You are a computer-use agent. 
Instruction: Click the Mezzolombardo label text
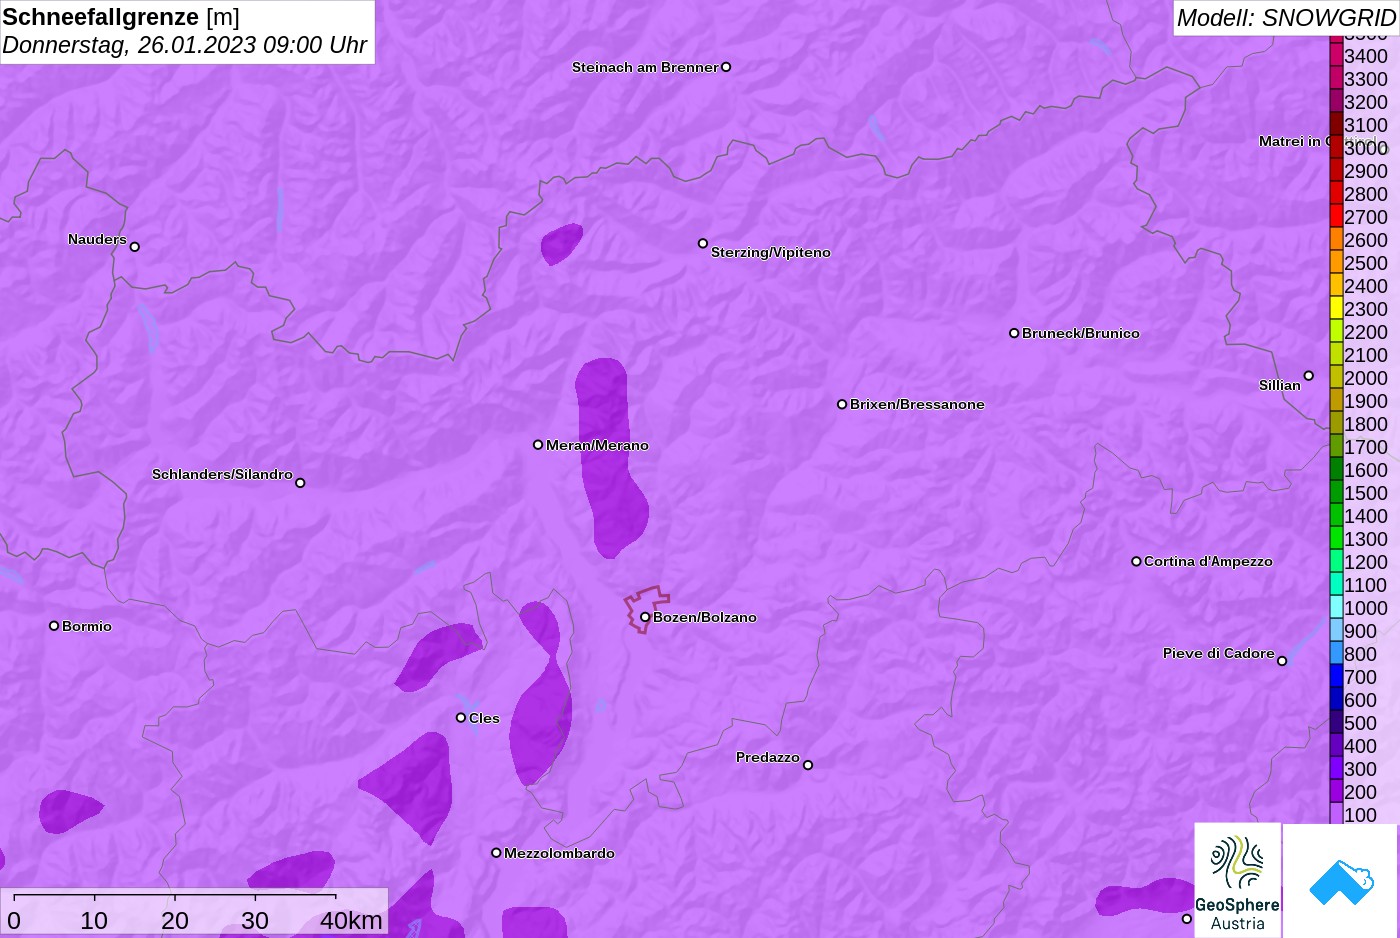pyautogui.click(x=559, y=853)
